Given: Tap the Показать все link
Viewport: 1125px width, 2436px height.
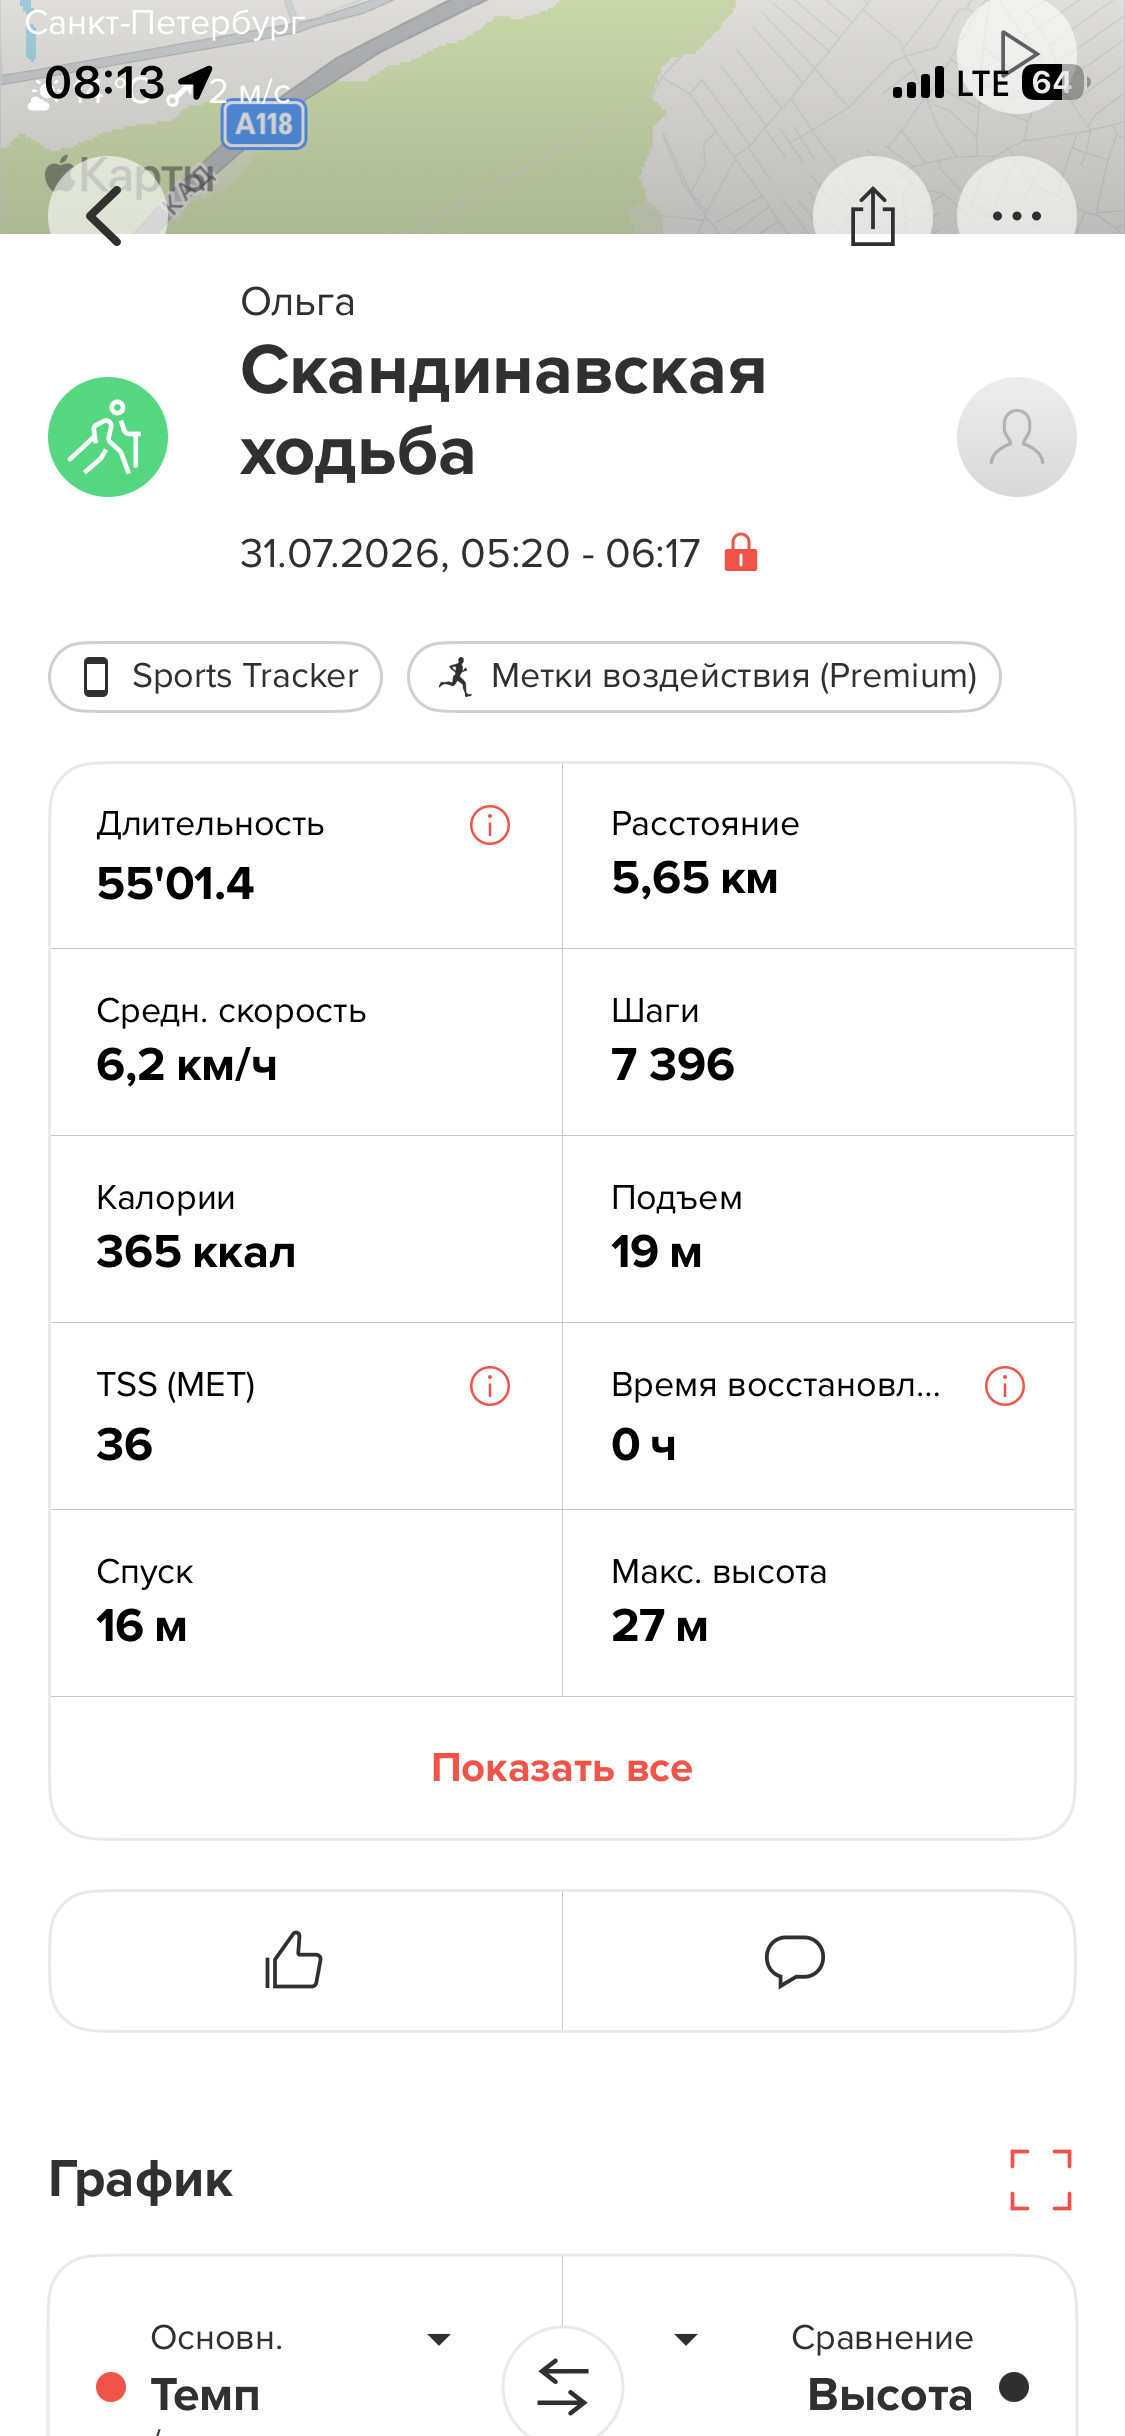Looking at the screenshot, I should tap(562, 1768).
